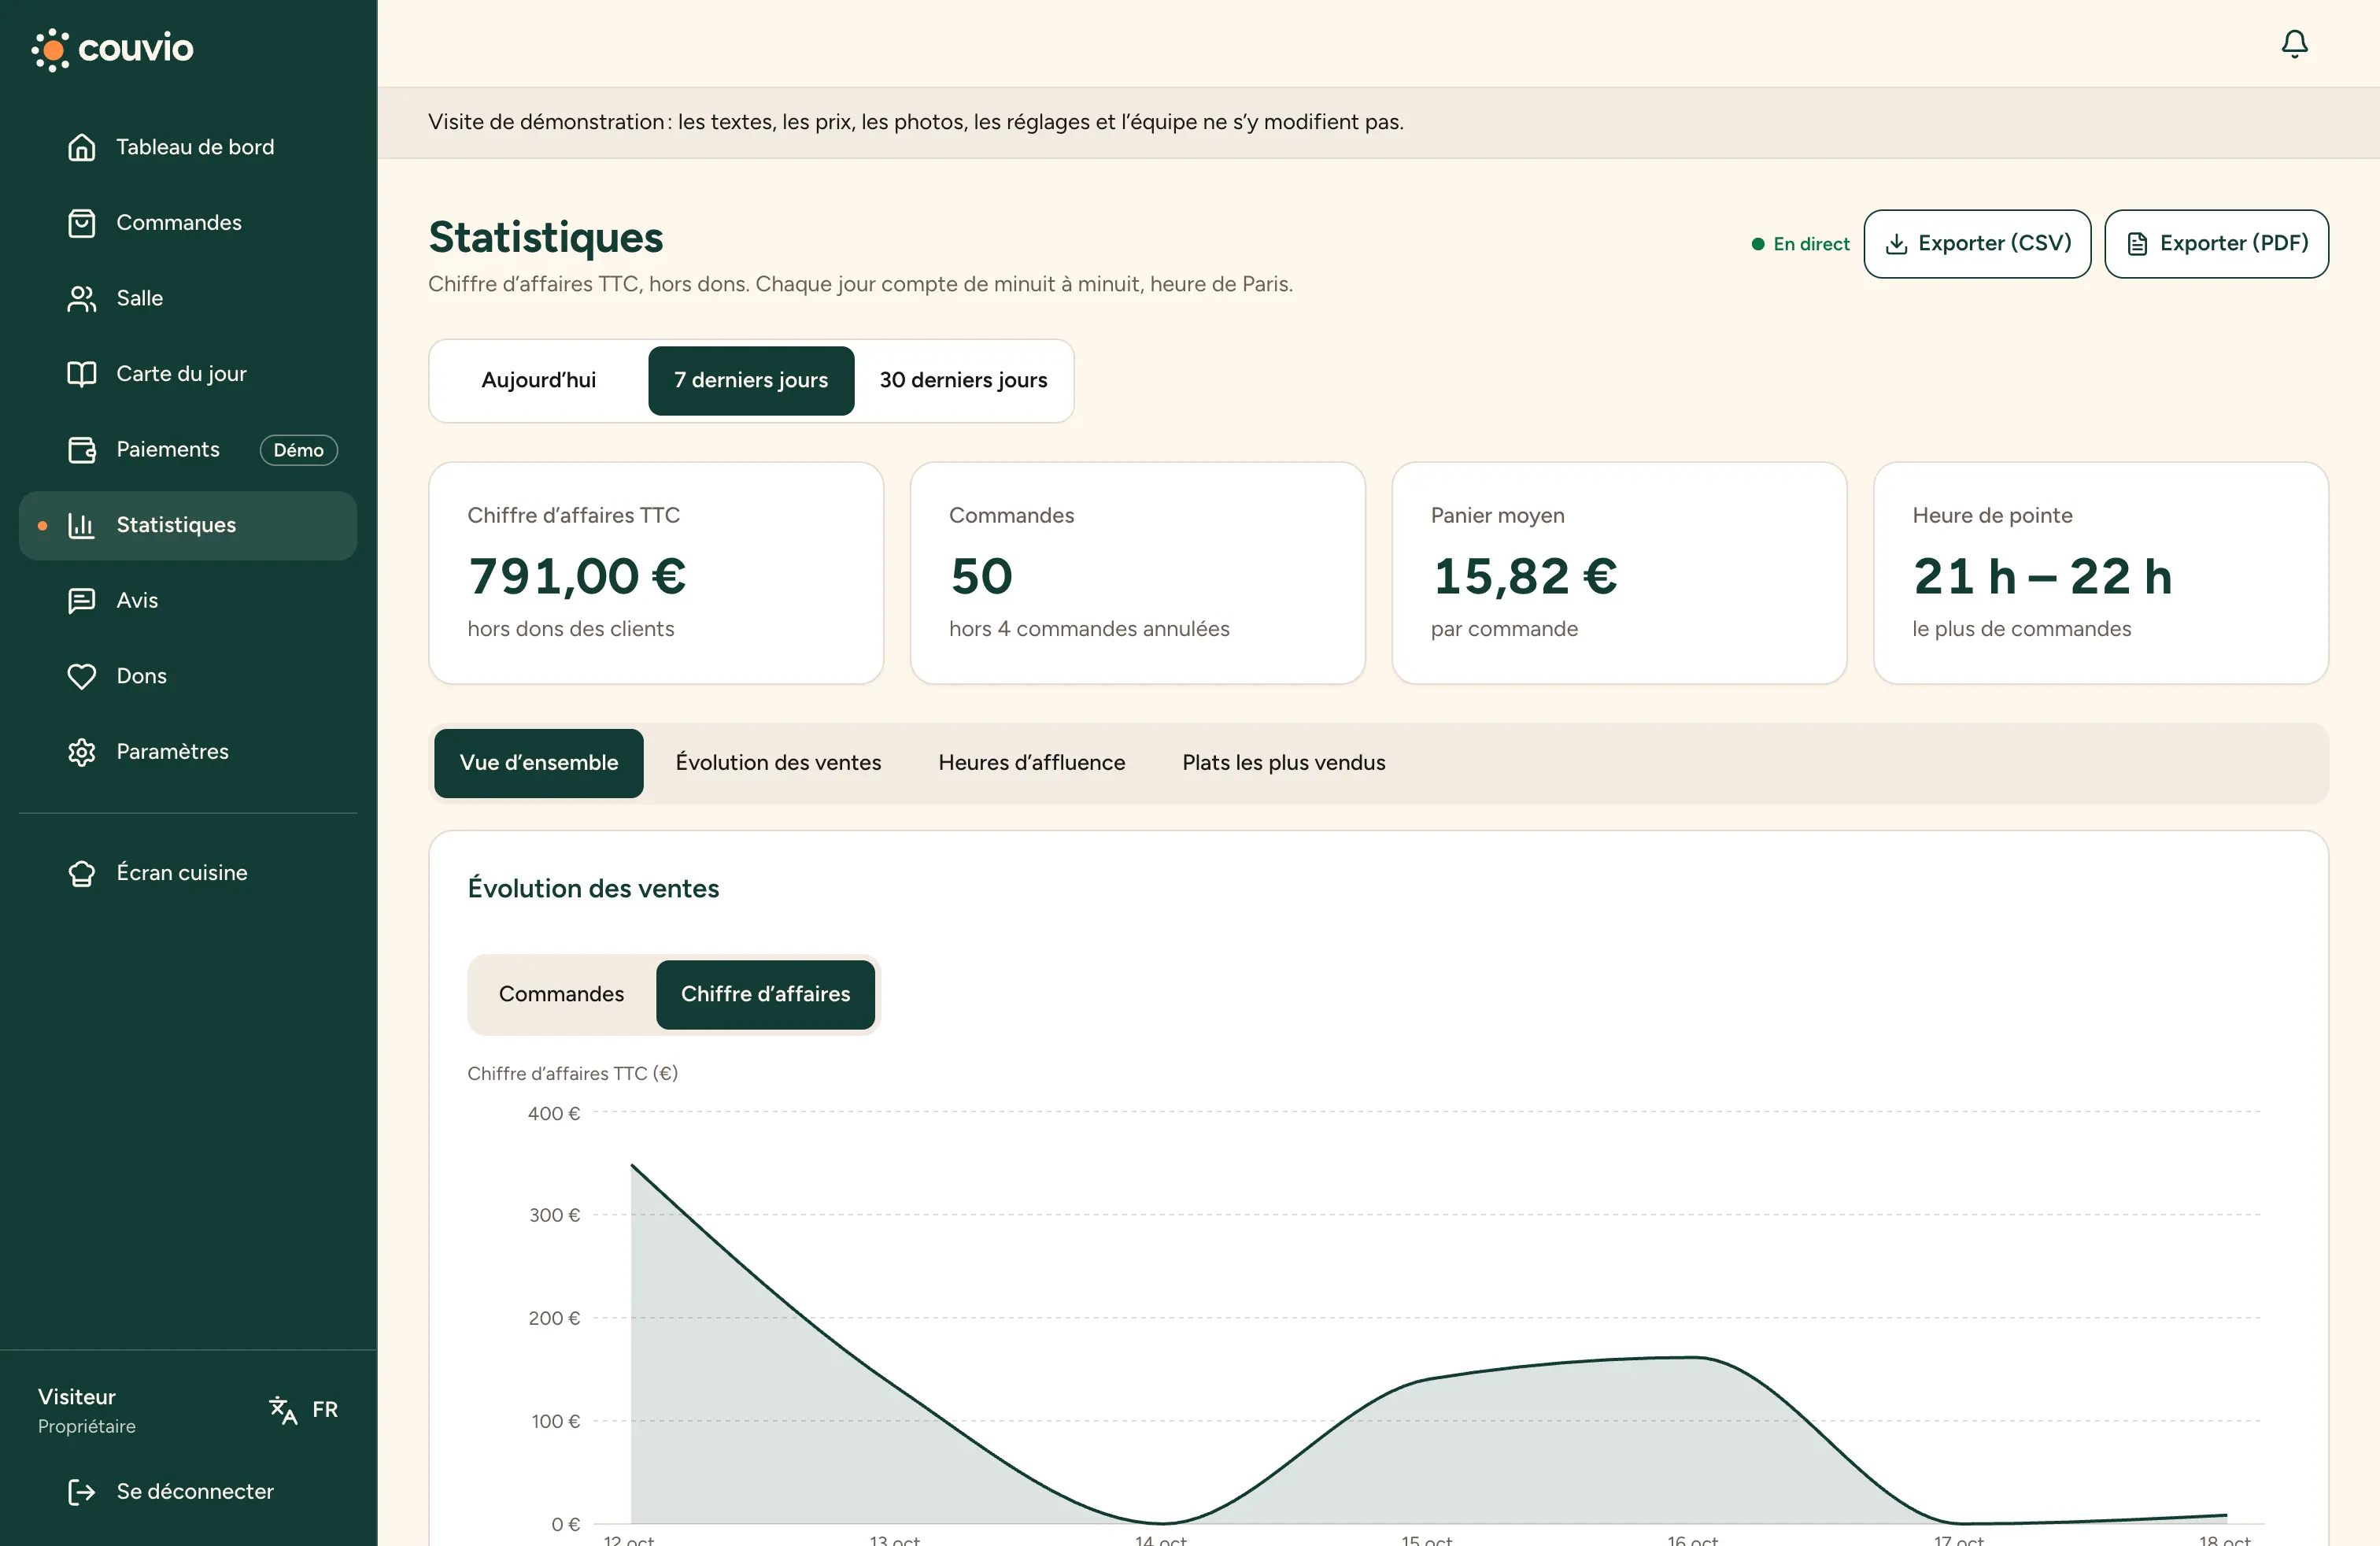
Task: Open the Vue d'ensemble tab
Action: click(539, 763)
